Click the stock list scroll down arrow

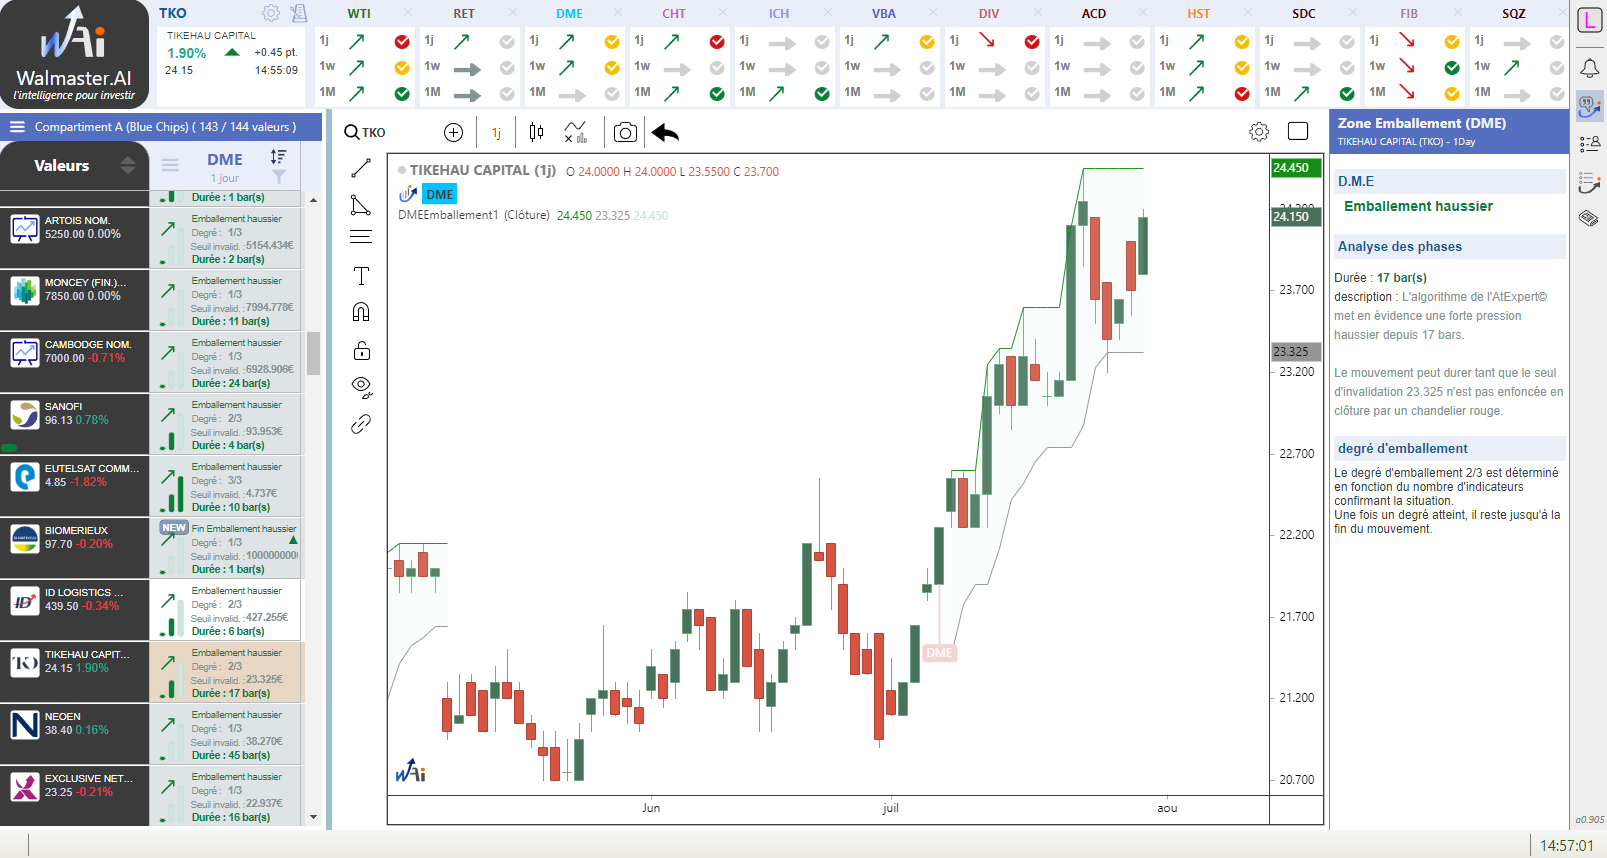313,817
